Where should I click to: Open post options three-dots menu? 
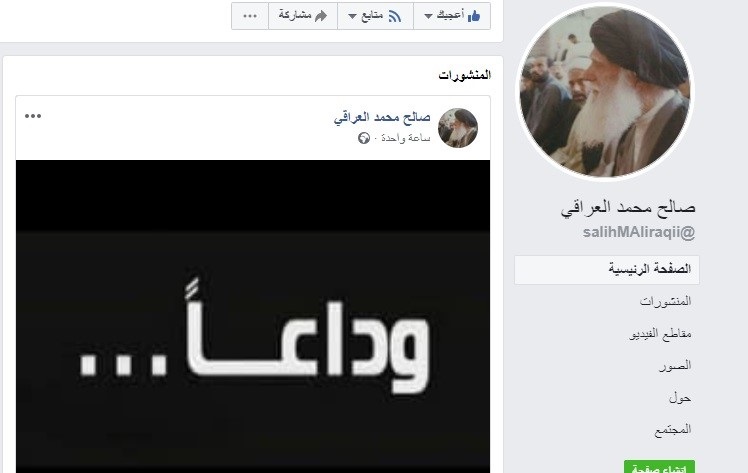coord(33,116)
